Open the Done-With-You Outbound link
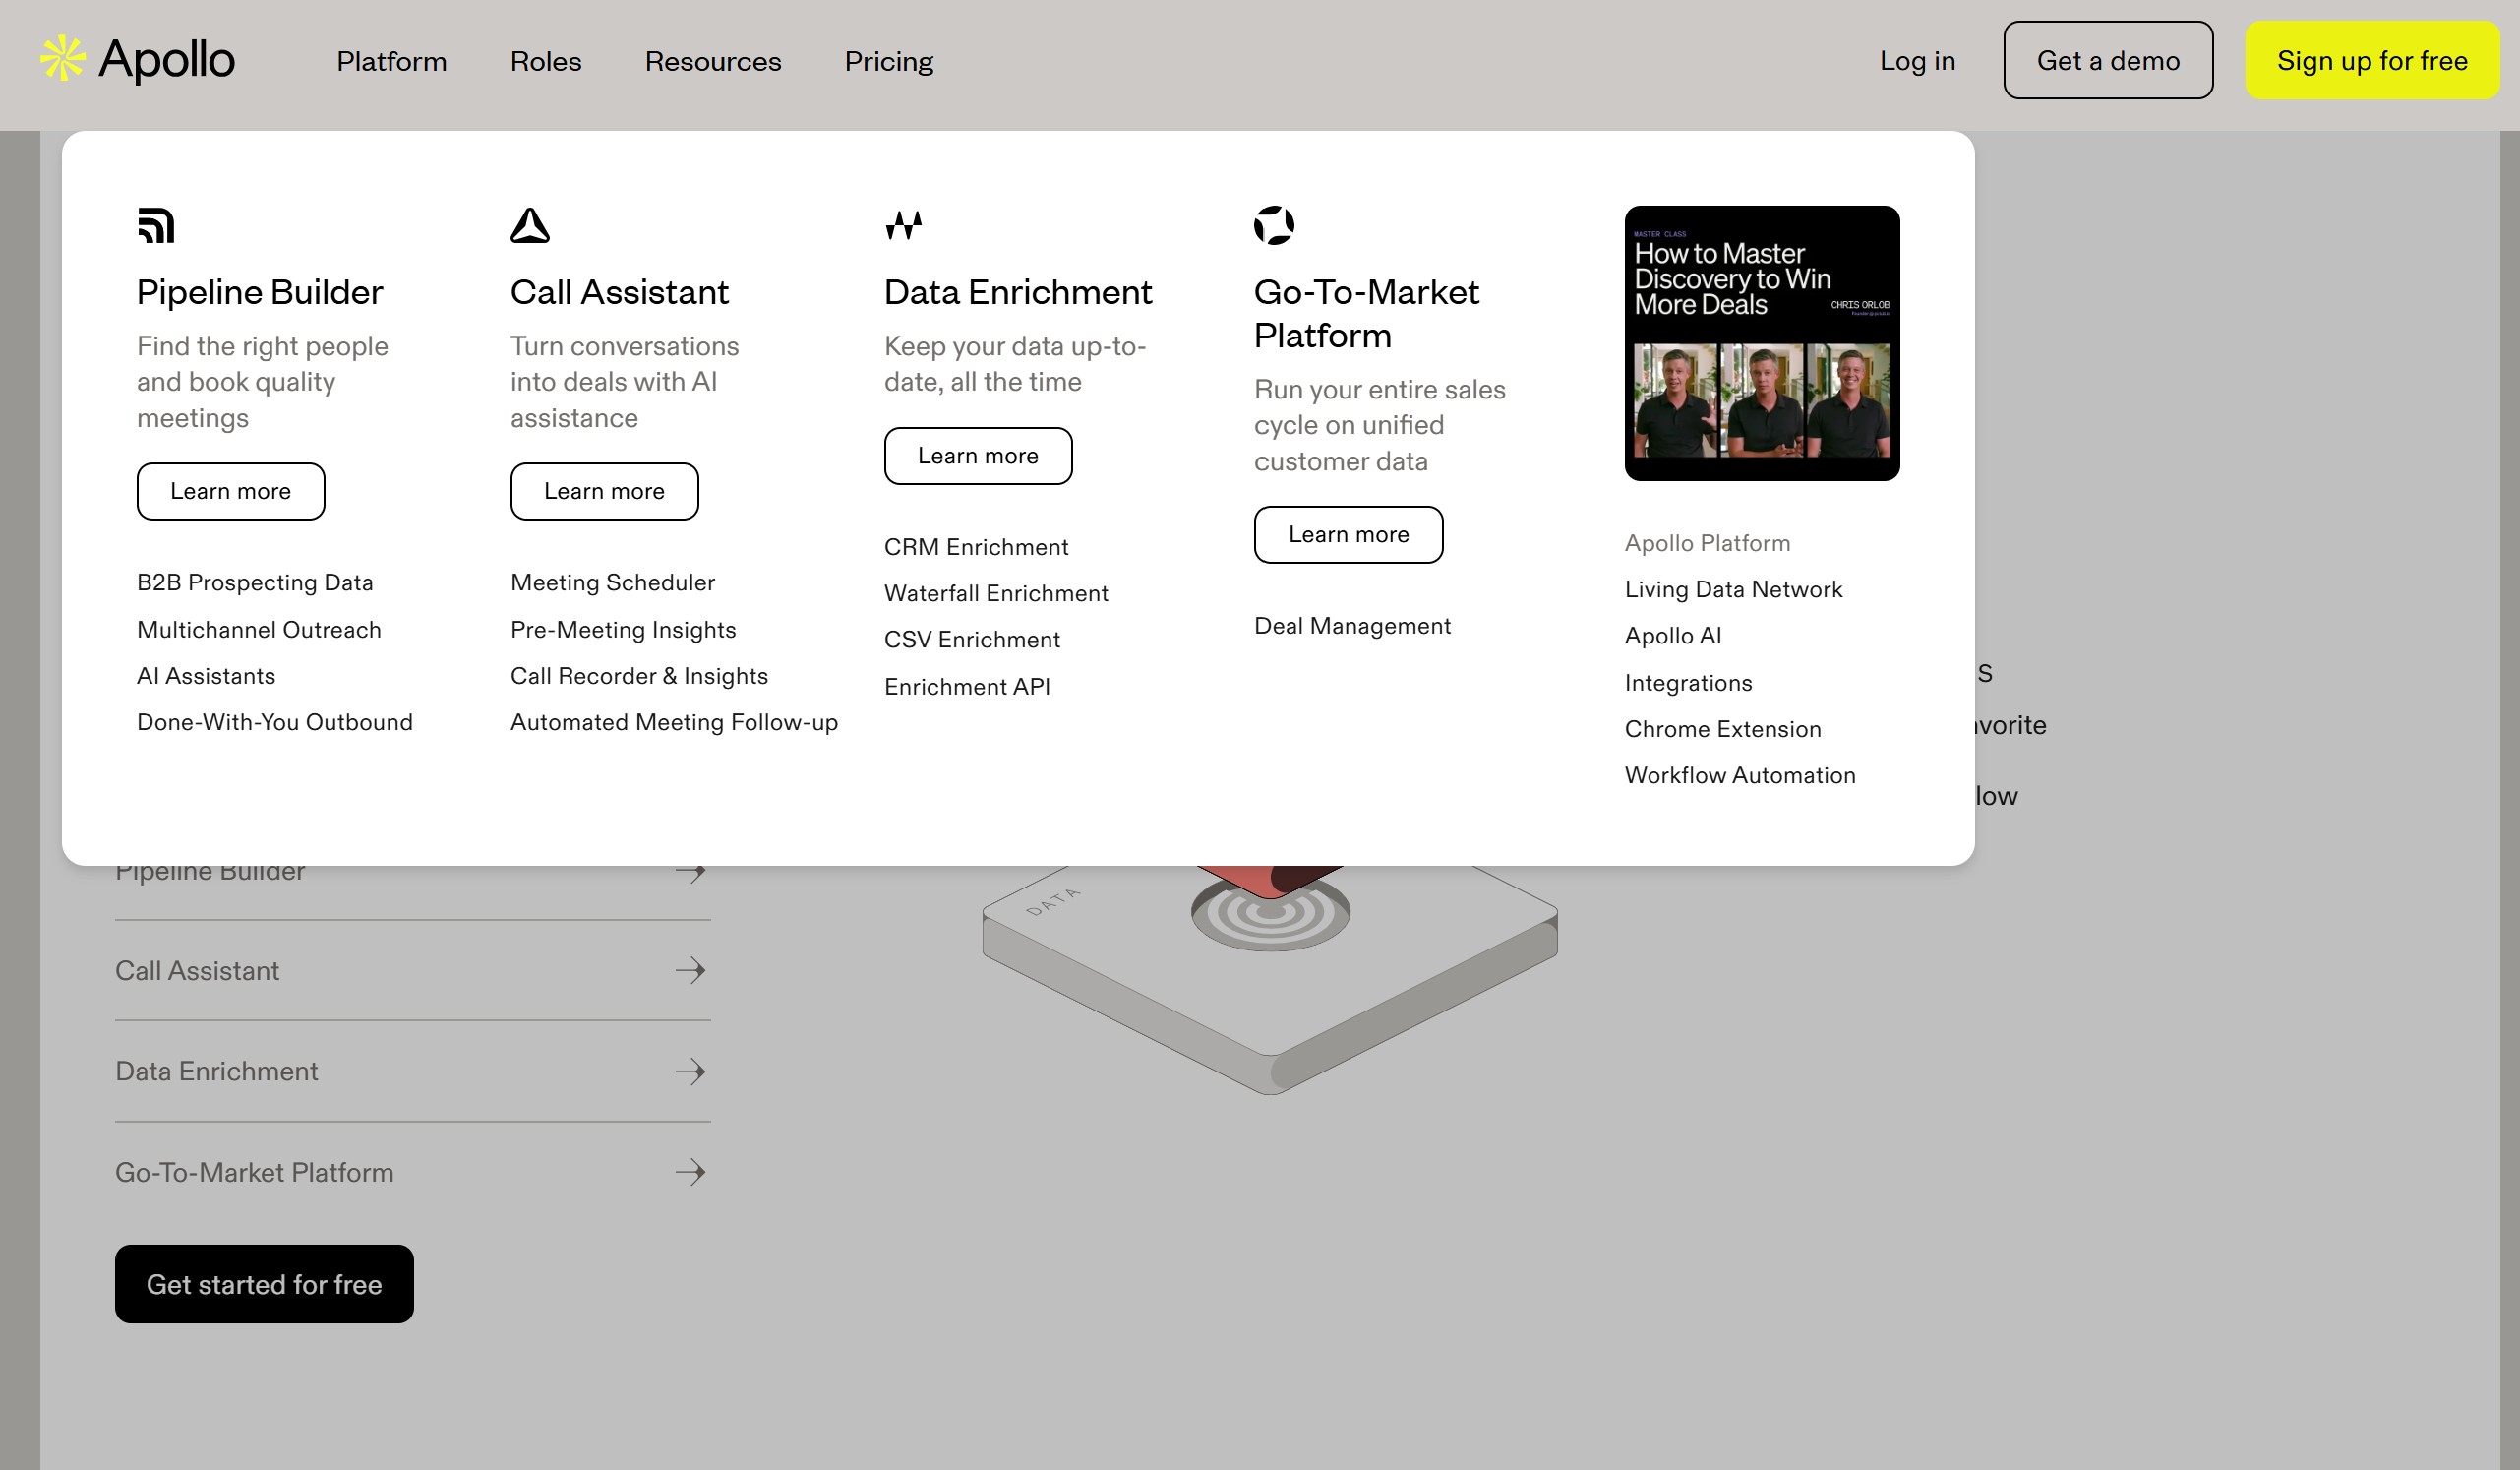 click(275, 722)
